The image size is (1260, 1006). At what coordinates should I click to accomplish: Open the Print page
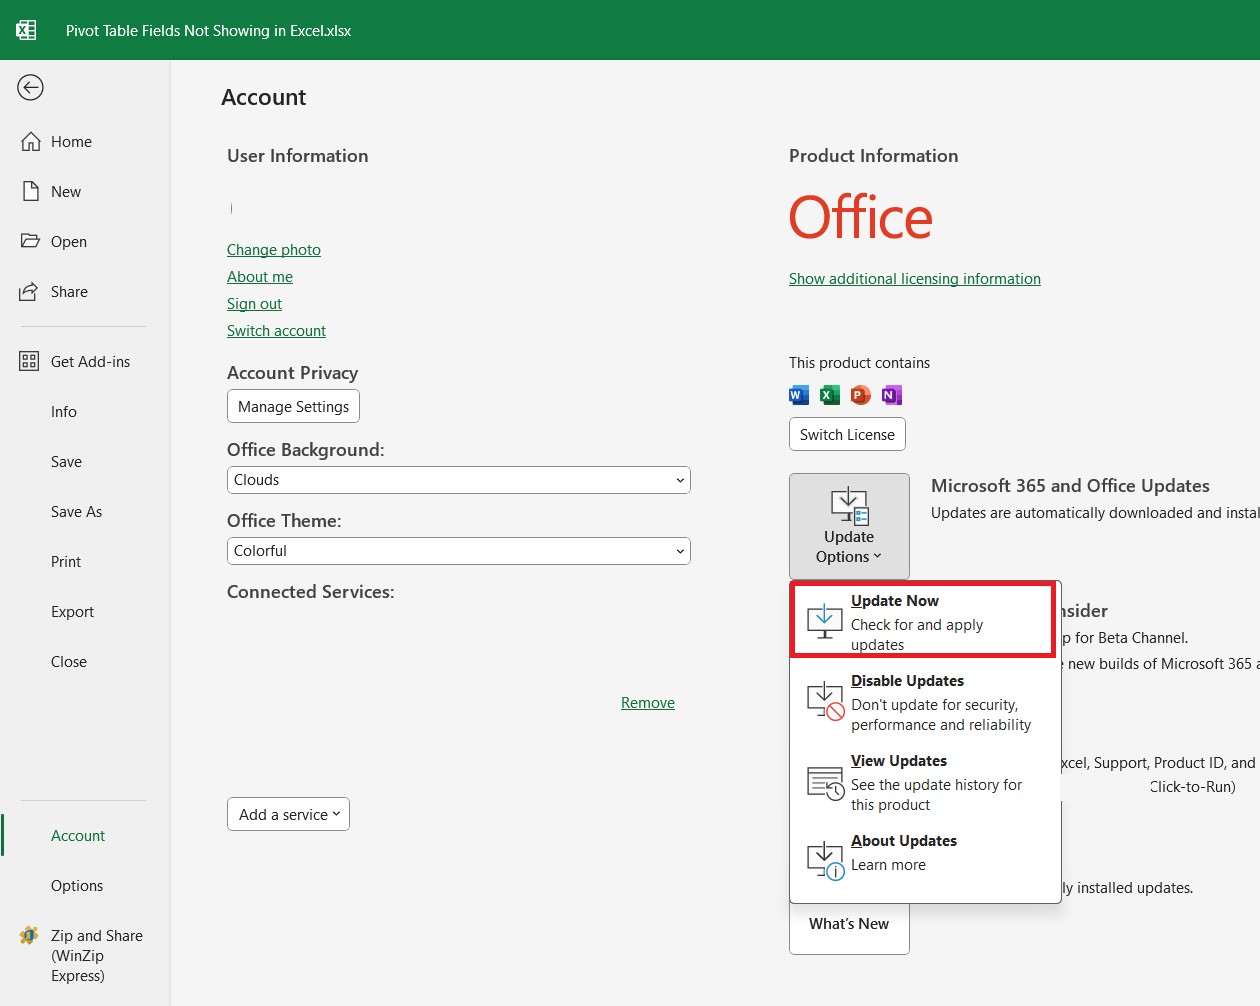[x=66, y=562]
